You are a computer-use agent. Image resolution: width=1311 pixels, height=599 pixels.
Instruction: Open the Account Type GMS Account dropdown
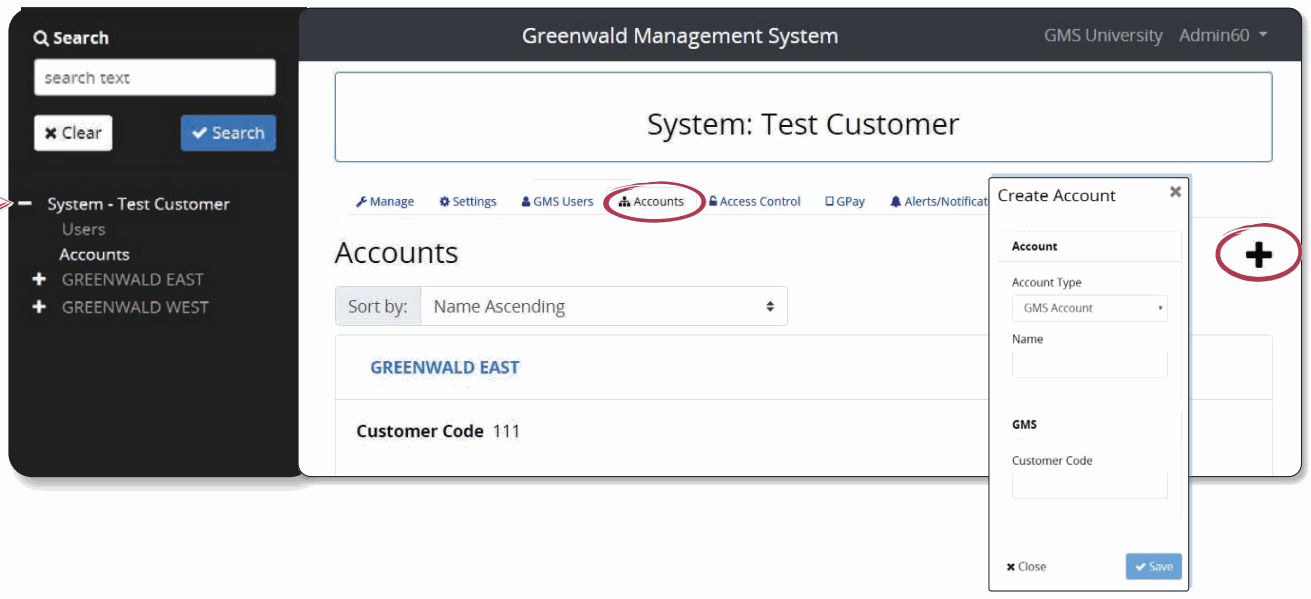coord(1089,308)
